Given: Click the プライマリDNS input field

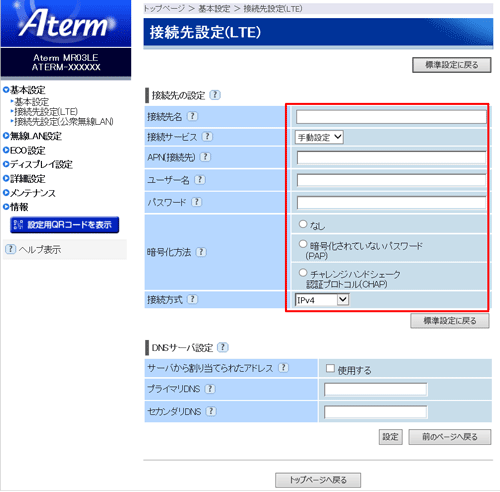Looking at the screenshot, I should point(376,389).
